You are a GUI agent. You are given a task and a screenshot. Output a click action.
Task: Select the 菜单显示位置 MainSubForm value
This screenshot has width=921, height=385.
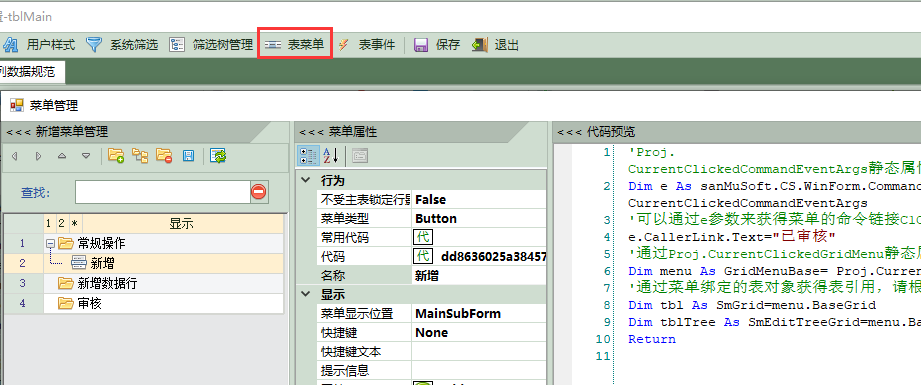click(479, 313)
